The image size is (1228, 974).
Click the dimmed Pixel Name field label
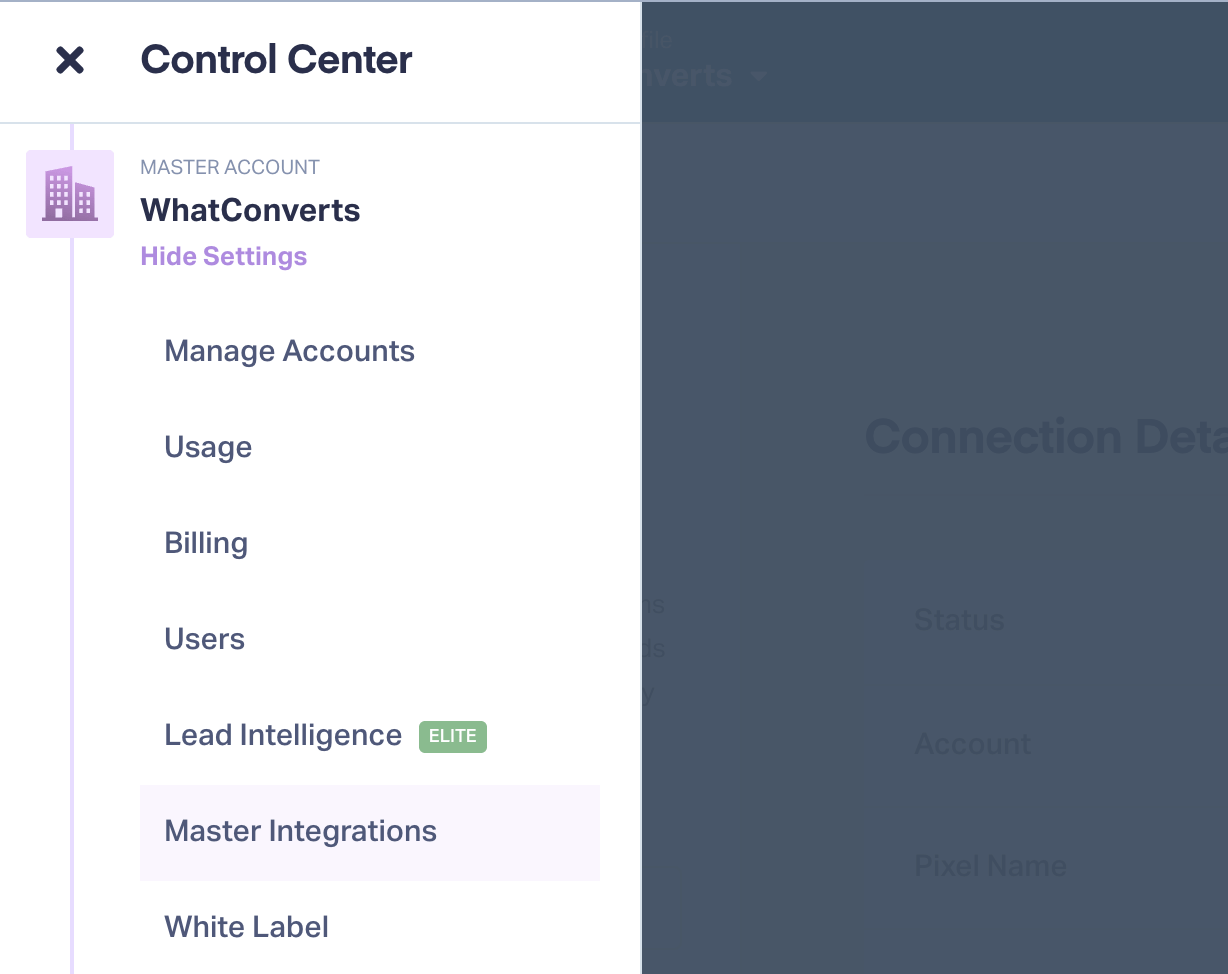[x=990, y=865]
